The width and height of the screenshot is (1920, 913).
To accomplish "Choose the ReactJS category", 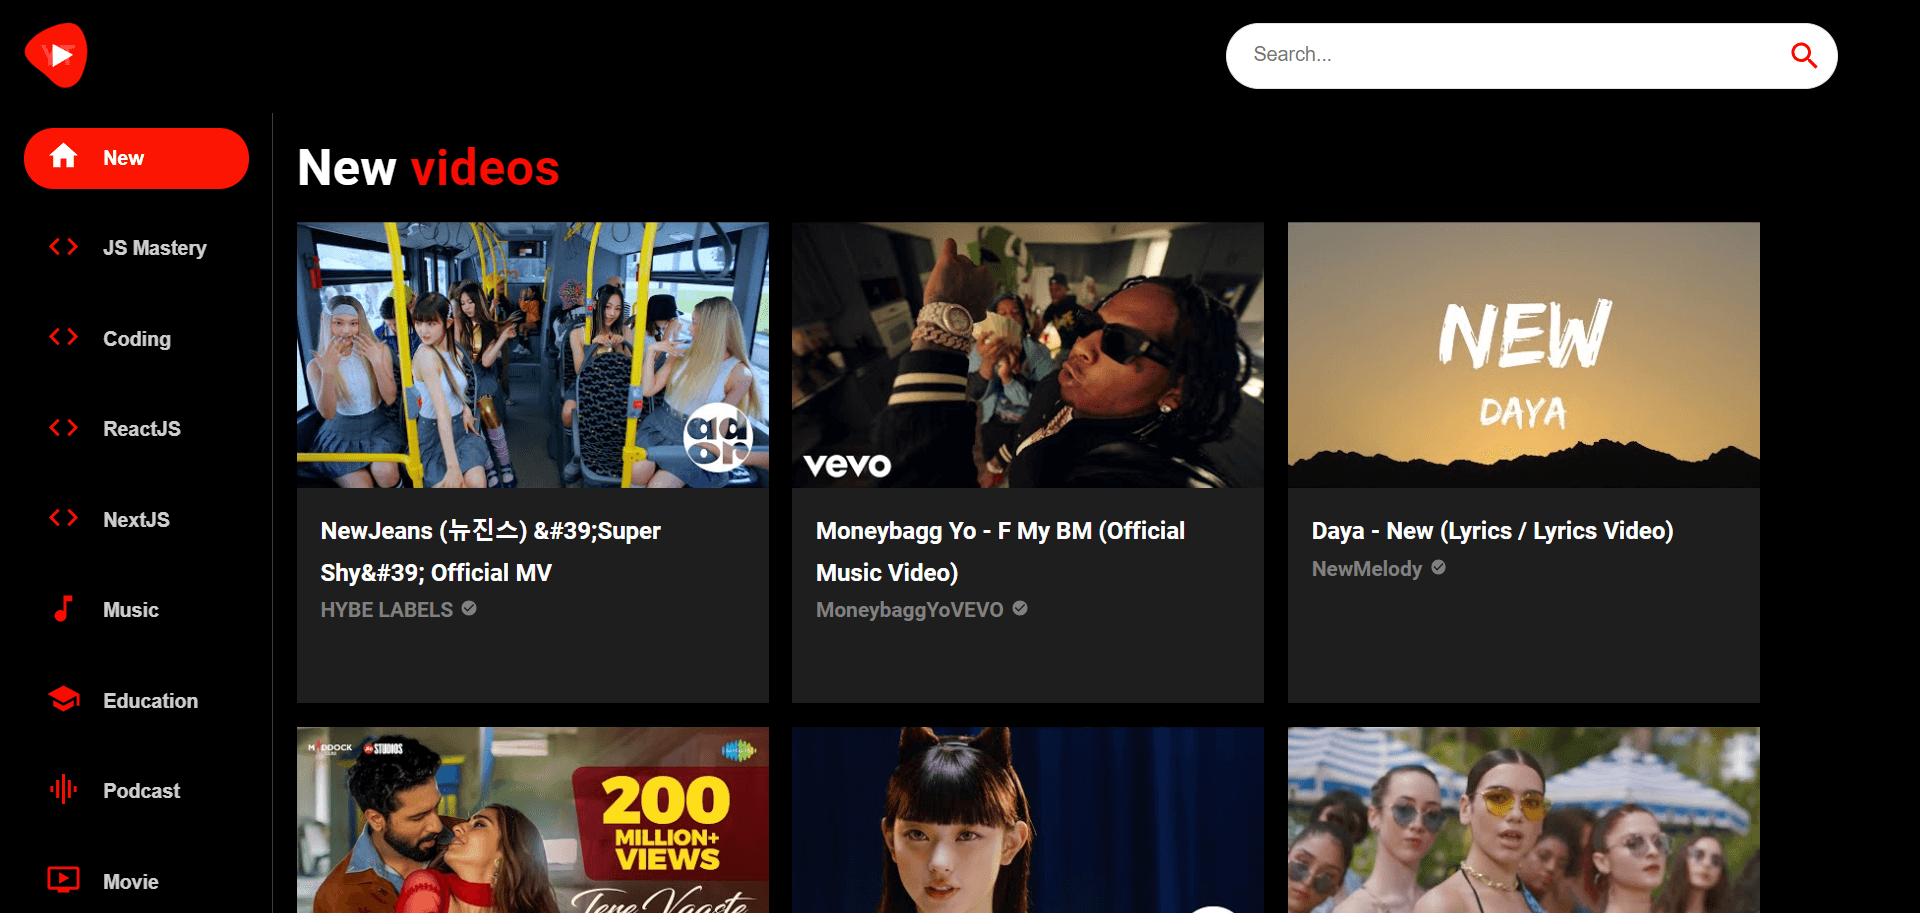I will pos(136,429).
